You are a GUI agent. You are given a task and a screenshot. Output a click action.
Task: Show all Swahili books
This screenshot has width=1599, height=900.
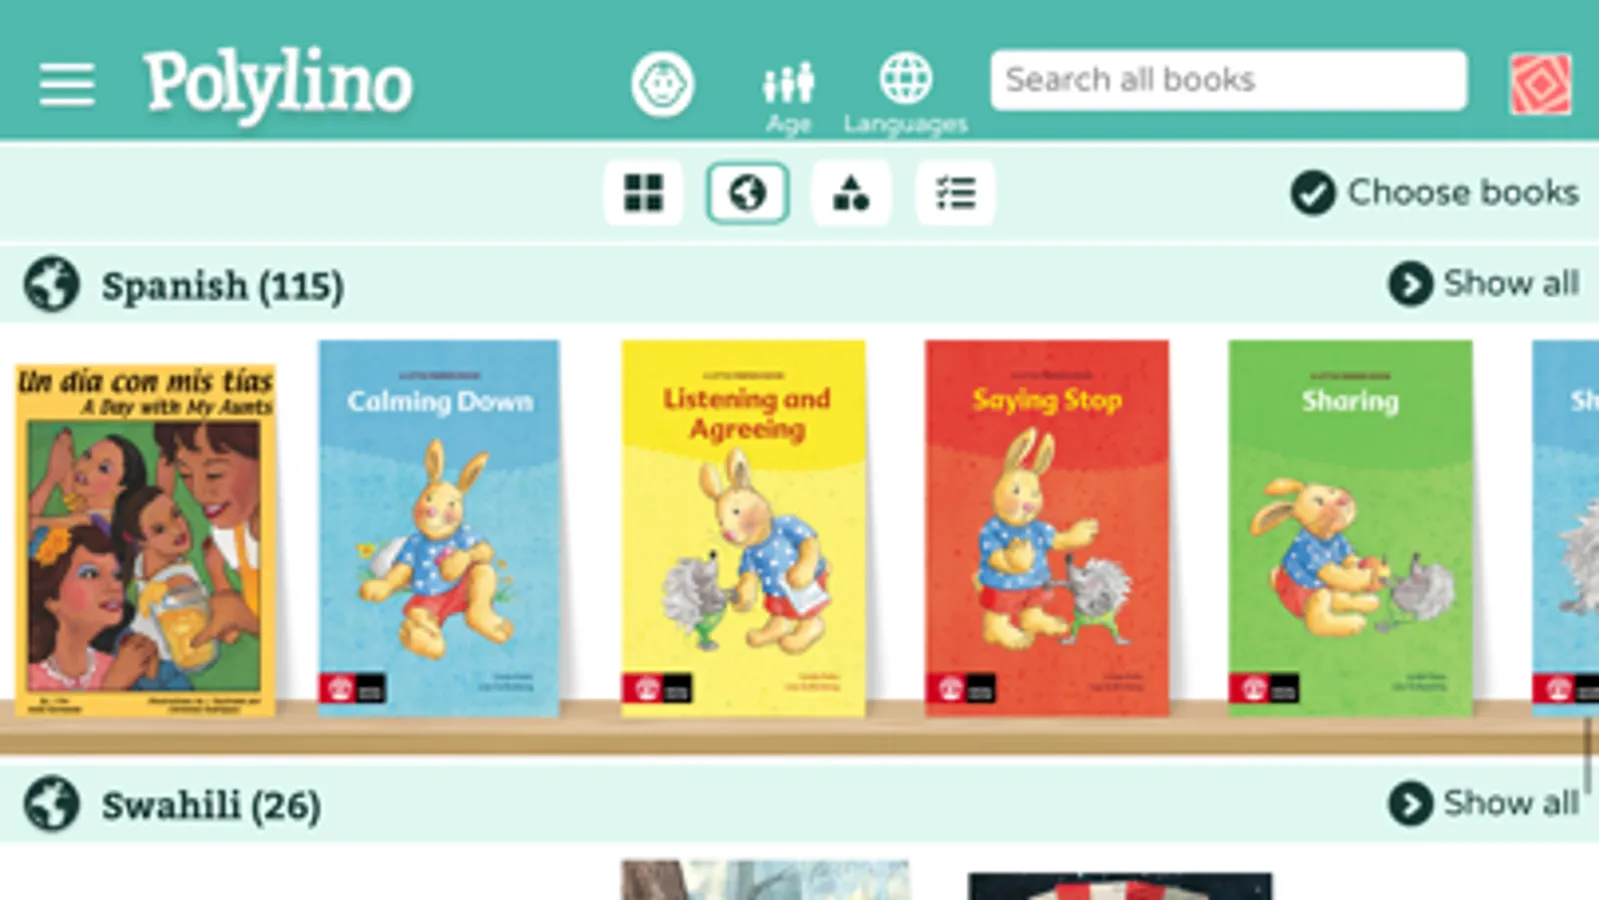pos(1483,803)
